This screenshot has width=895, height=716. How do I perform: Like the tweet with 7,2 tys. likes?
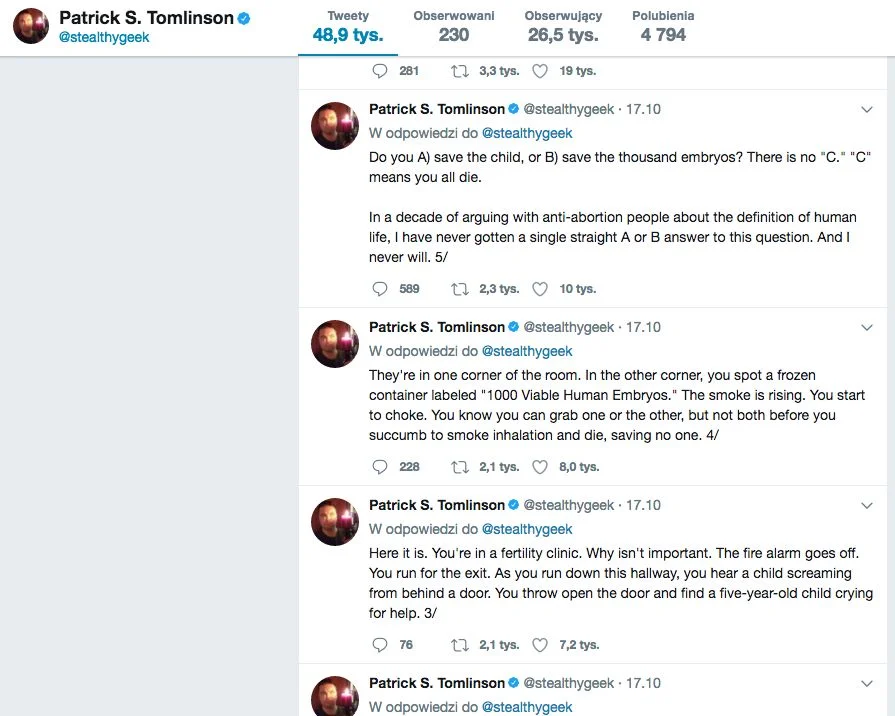pos(540,645)
